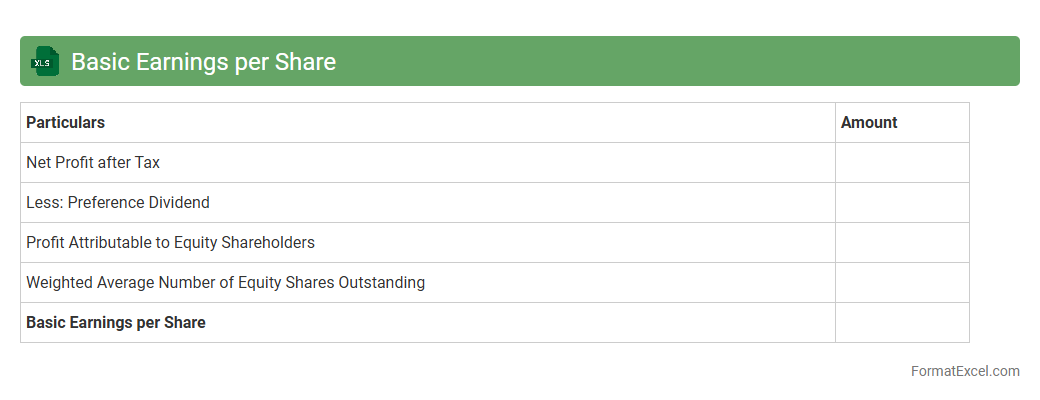Click the word 'Outstanding' in the table
The height and width of the screenshot is (400, 1040).
pyautogui.click(x=382, y=283)
